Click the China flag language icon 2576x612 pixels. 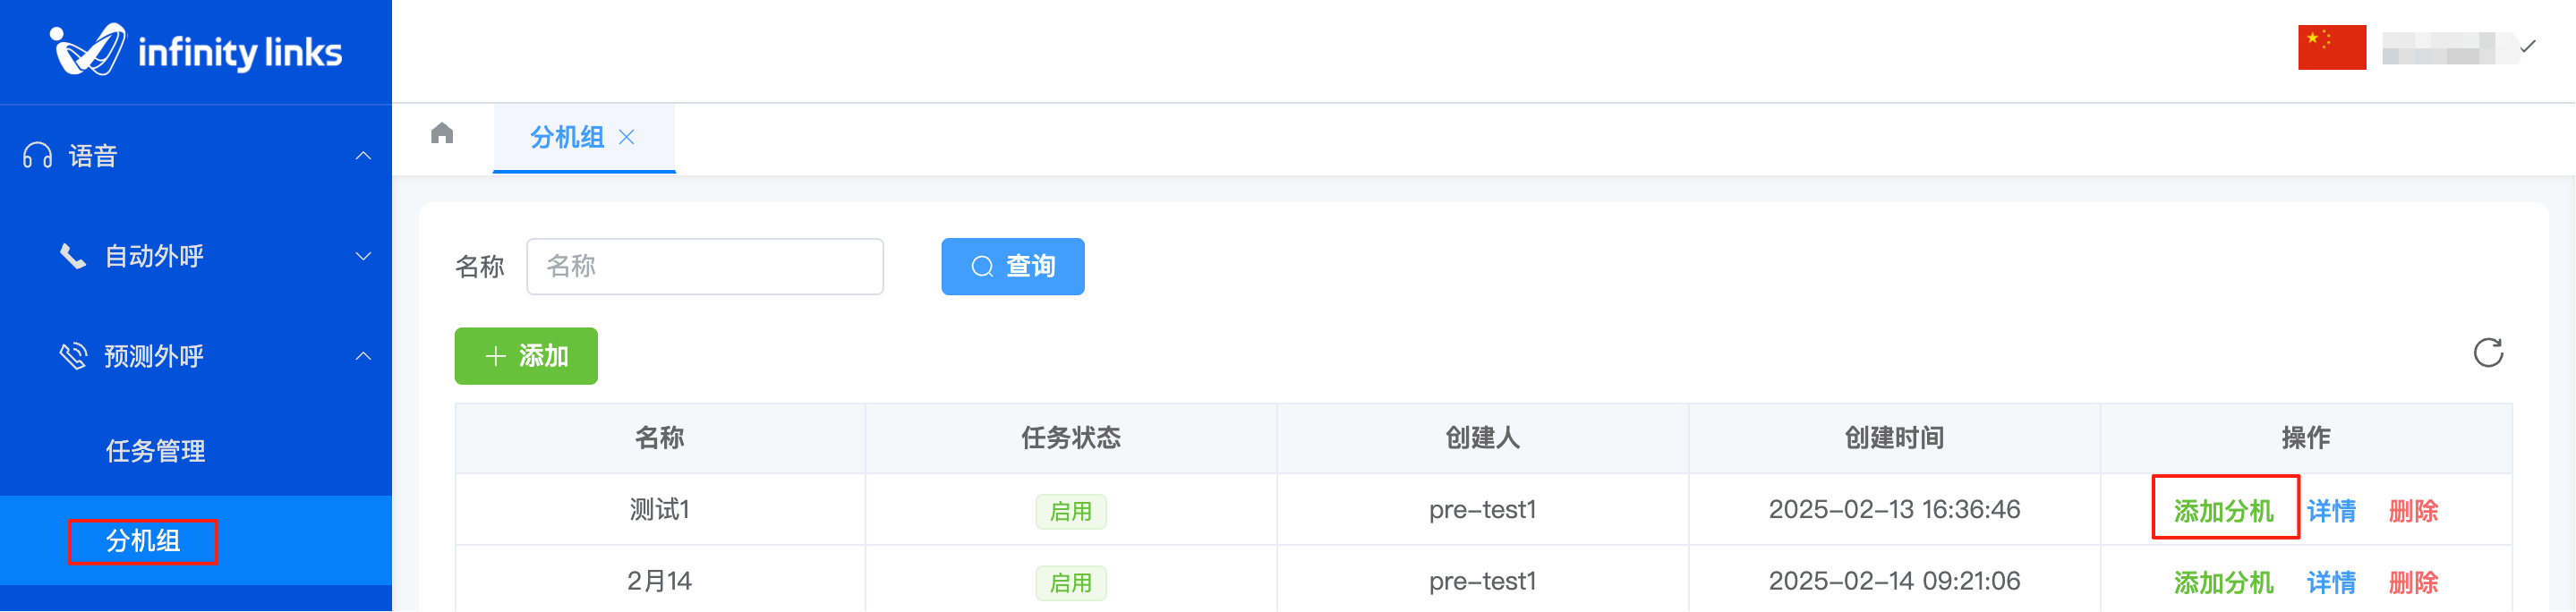2331,48
